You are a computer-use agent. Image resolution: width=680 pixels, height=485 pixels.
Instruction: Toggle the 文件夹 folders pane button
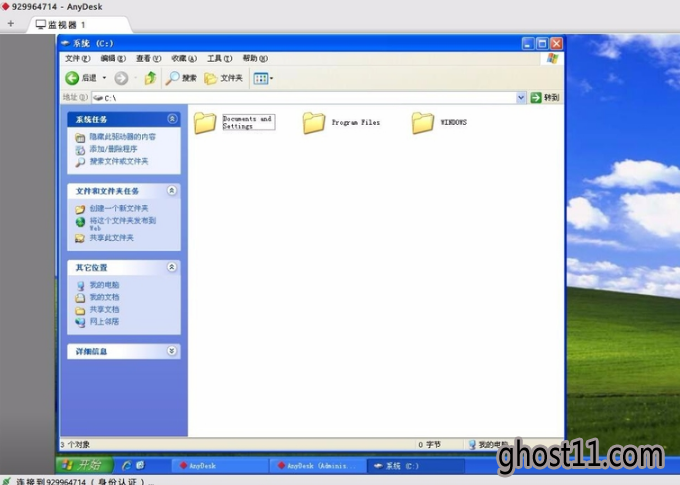(x=223, y=78)
